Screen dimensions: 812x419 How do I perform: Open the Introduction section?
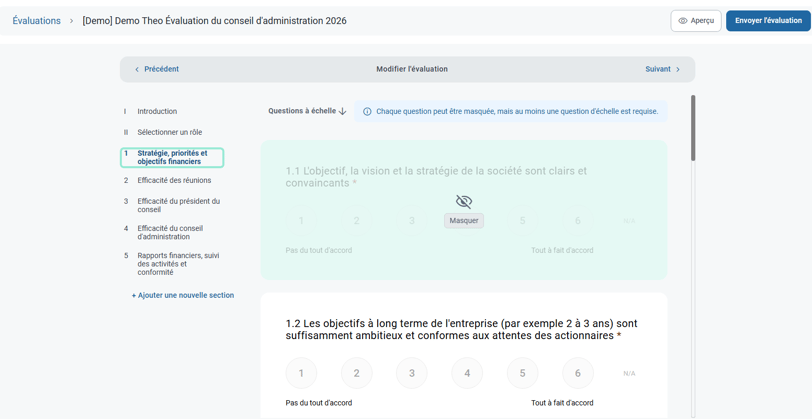pyautogui.click(x=157, y=112)
